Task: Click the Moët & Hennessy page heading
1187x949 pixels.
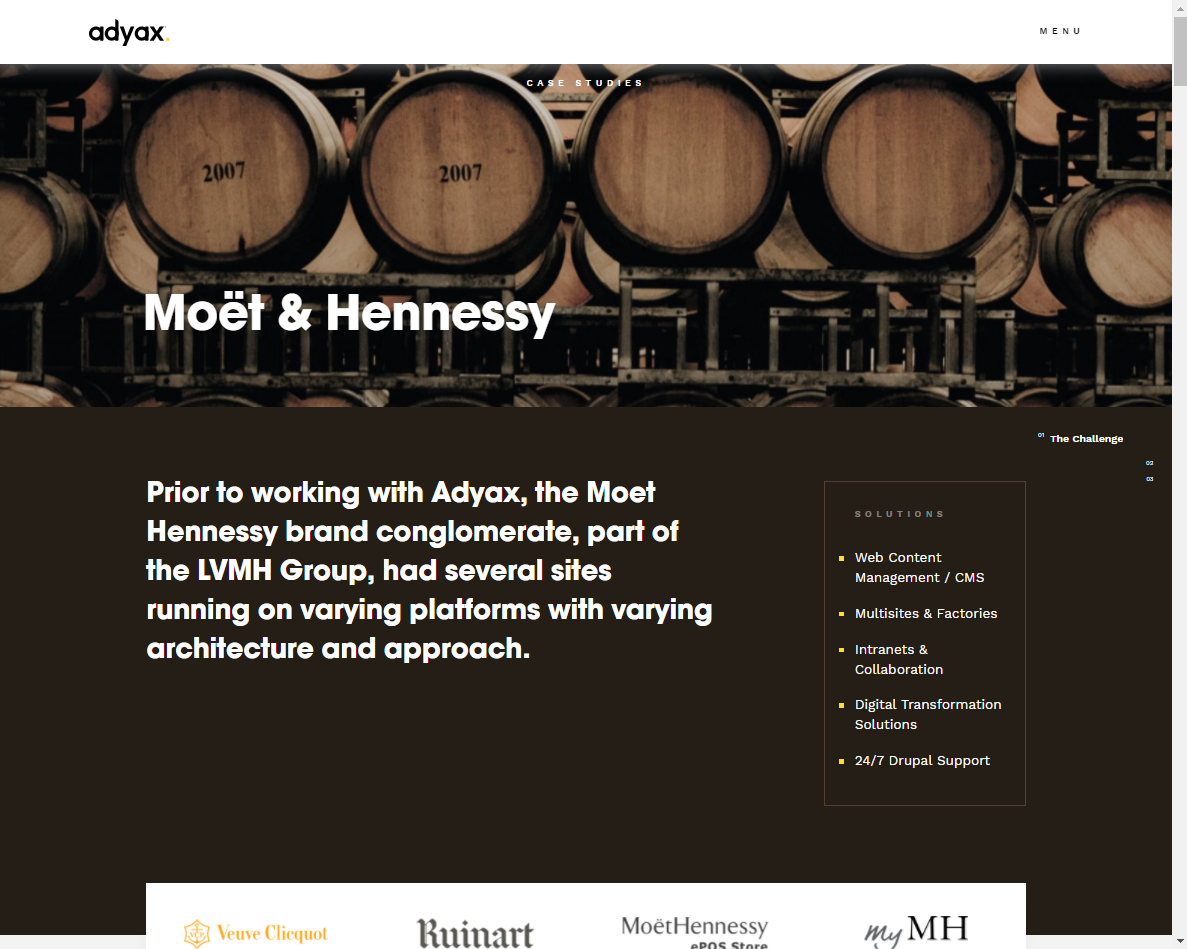Action: 350,313
